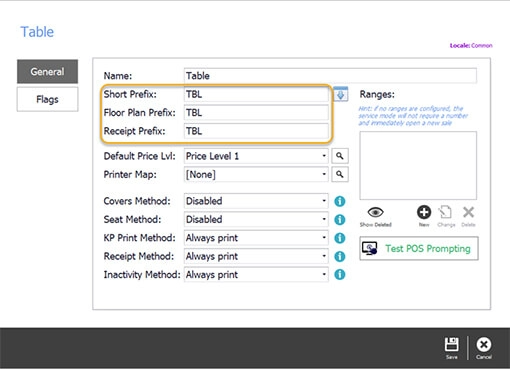Expand the Covers Method dropdown
This screenshot has height=369, width=510.
tap(256, 201)
